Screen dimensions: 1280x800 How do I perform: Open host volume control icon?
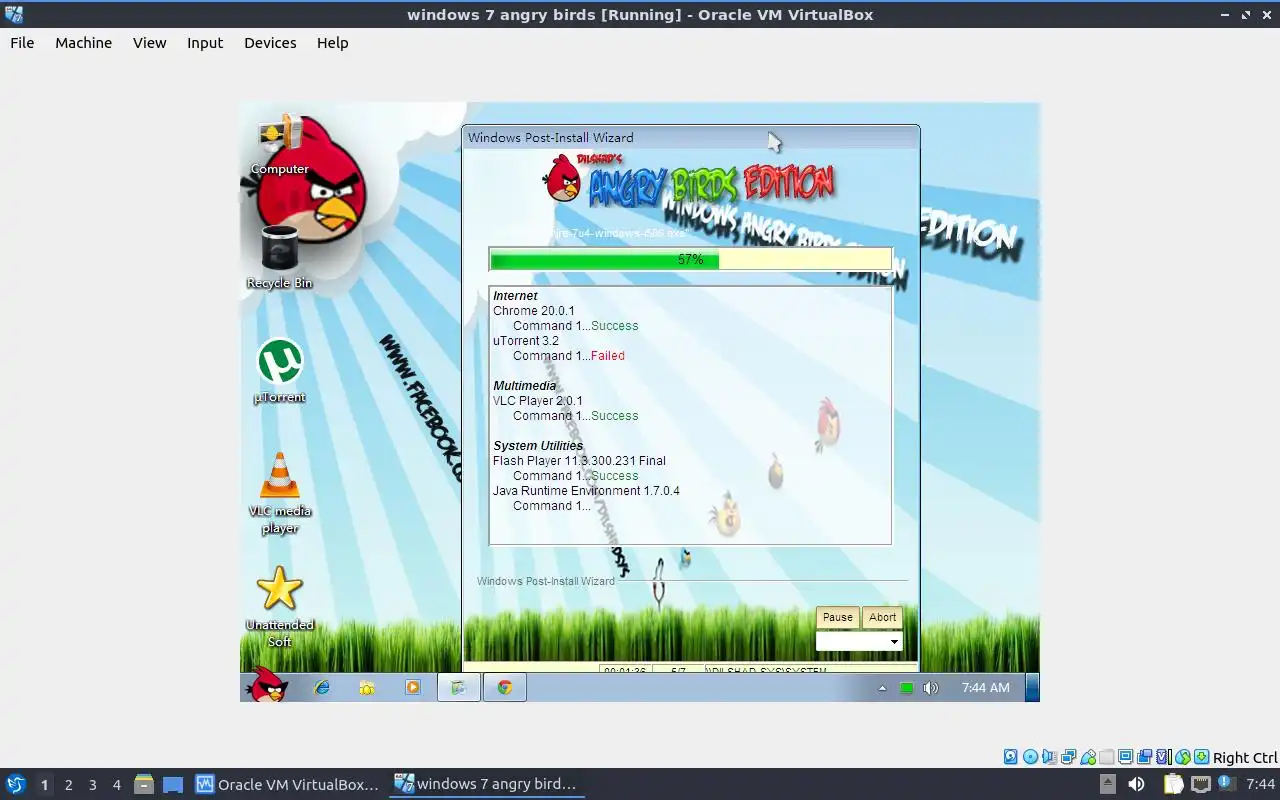(1137, 784)
